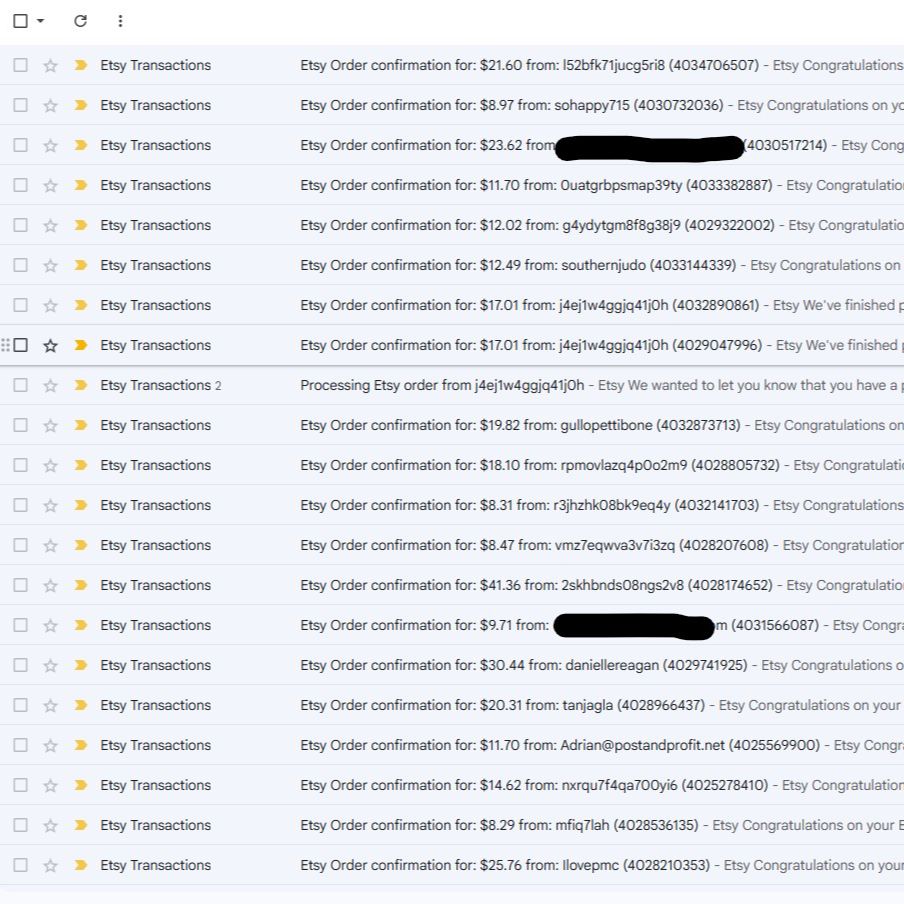Star the $21.60 l52bfk71jucg5ri8 email
This screenshot has height=904, width=904.
point(51,65)
